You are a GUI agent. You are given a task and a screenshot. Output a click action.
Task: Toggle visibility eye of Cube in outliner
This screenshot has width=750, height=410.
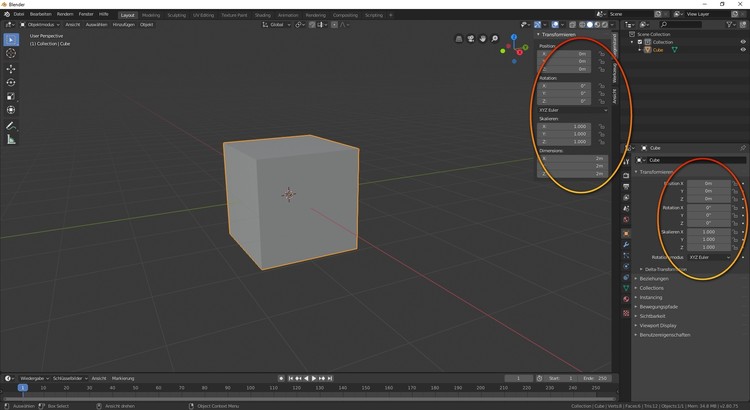click(x=743, y=50)
